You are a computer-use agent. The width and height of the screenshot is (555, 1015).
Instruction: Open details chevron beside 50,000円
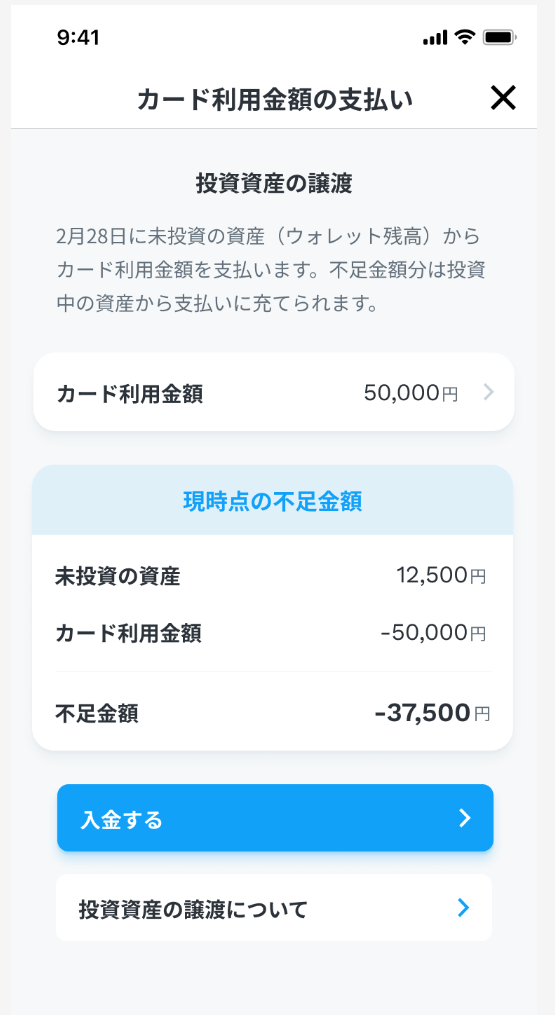pos(489,392)
